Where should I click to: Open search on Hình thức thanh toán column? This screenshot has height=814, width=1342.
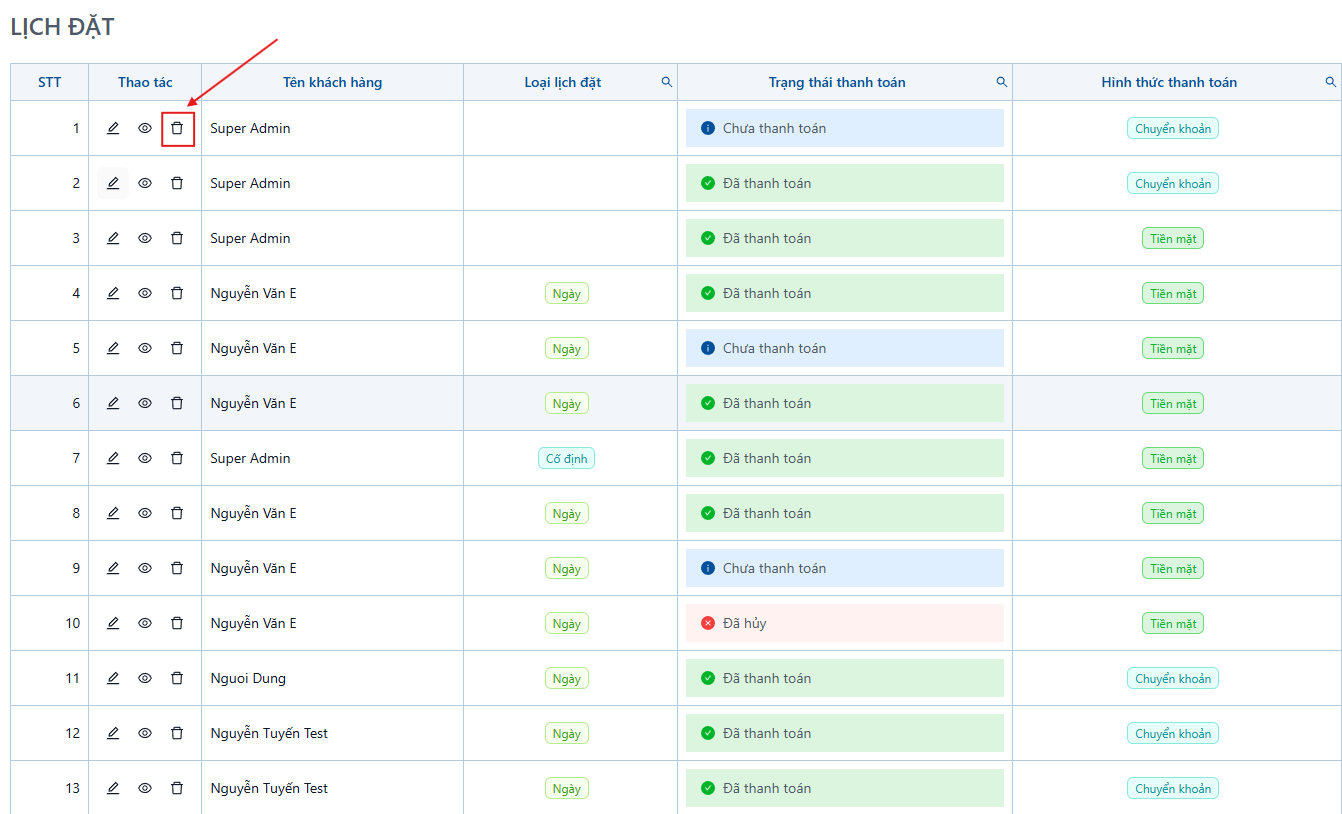click(1331, 82)
